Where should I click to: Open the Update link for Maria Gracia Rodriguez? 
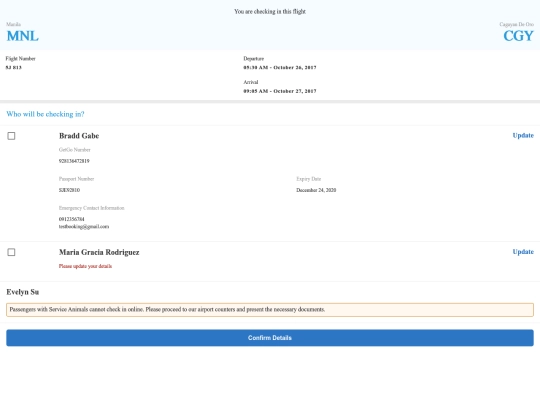(x=523, y=252)
